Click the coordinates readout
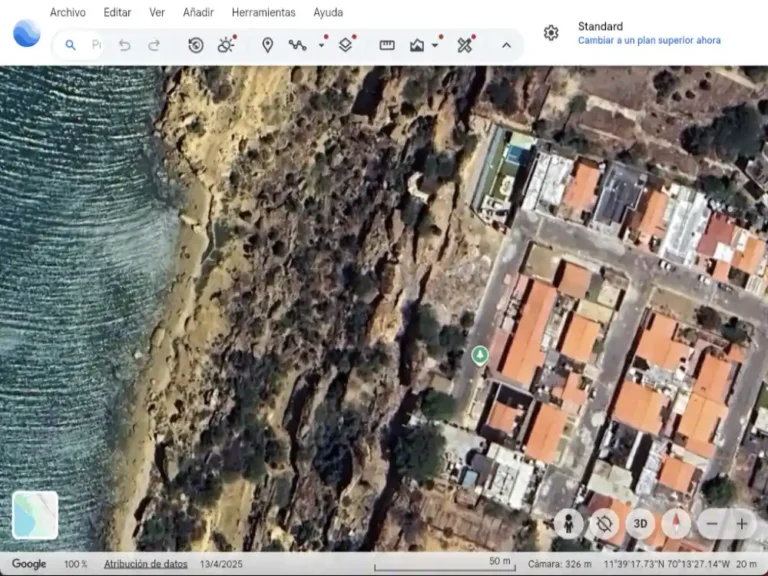 pyautogui.click(x=667, y=564)
